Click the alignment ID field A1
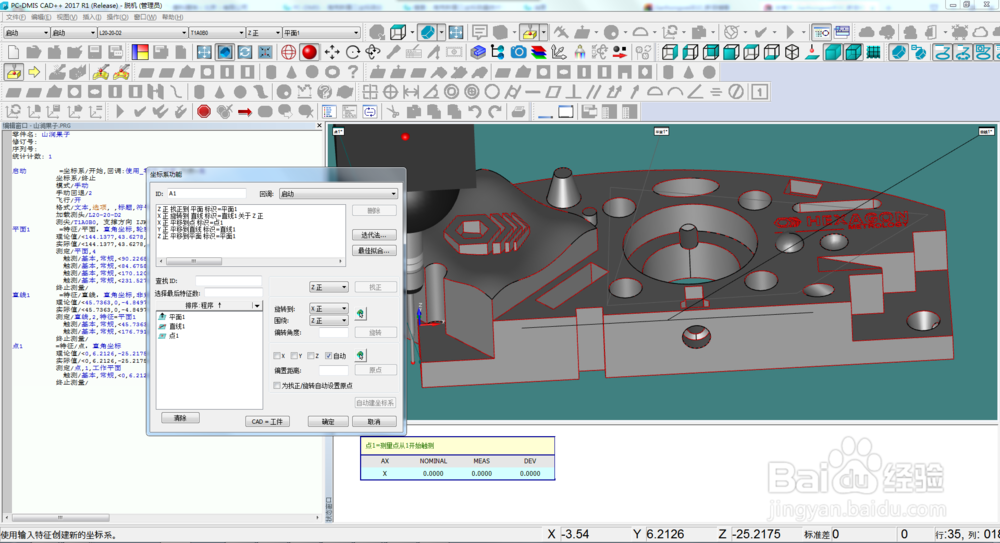Screen dimensions: 1000x543 click(207, 193)
